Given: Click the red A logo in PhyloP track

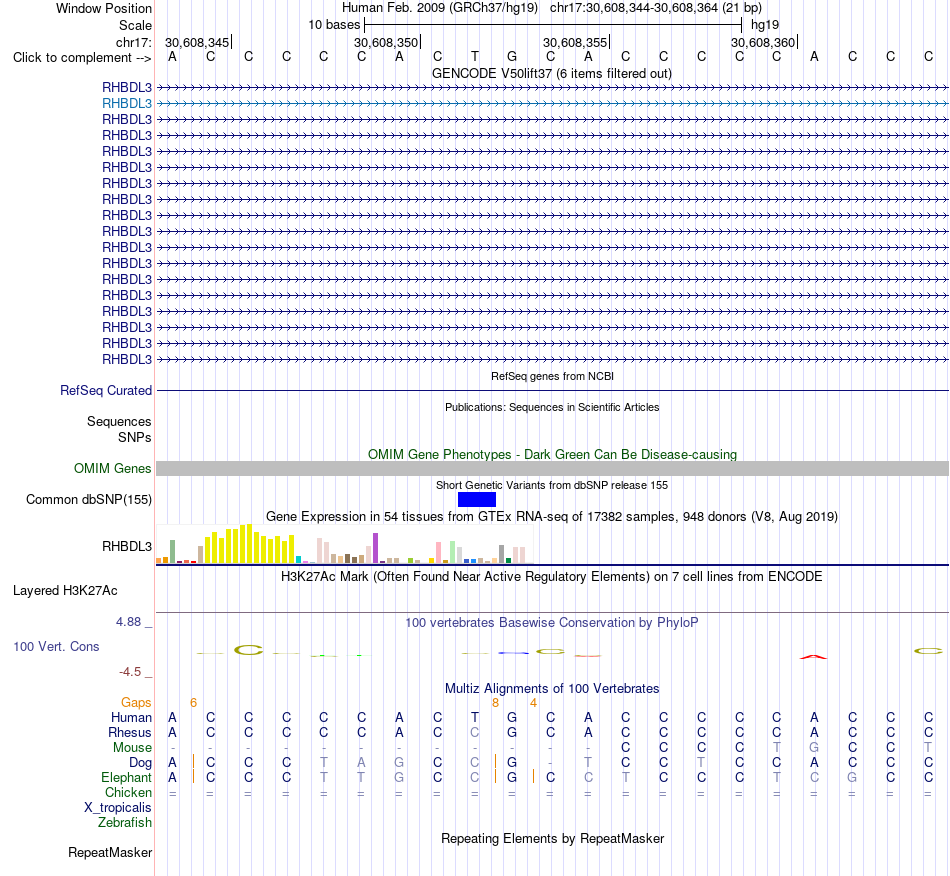Looking at the screenshot, I should pos(813,657).
